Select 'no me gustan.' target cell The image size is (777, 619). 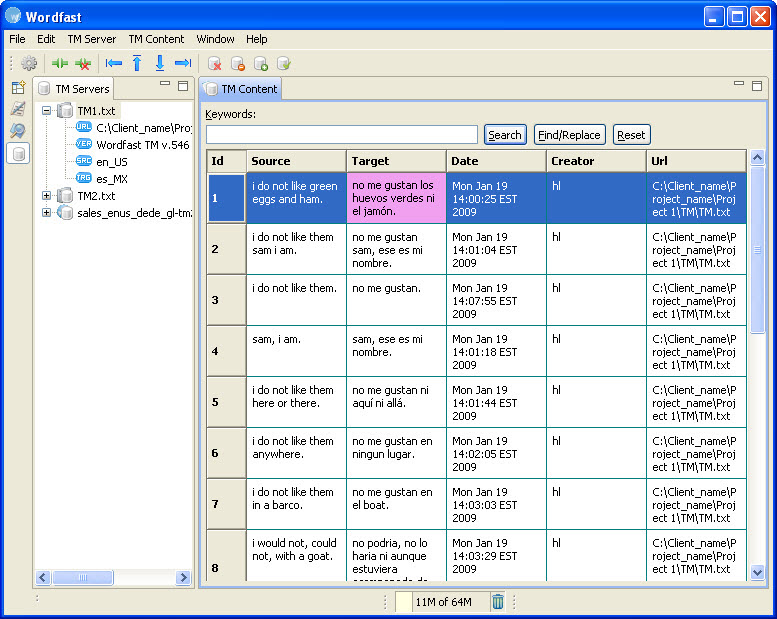[x=396, y=300]
